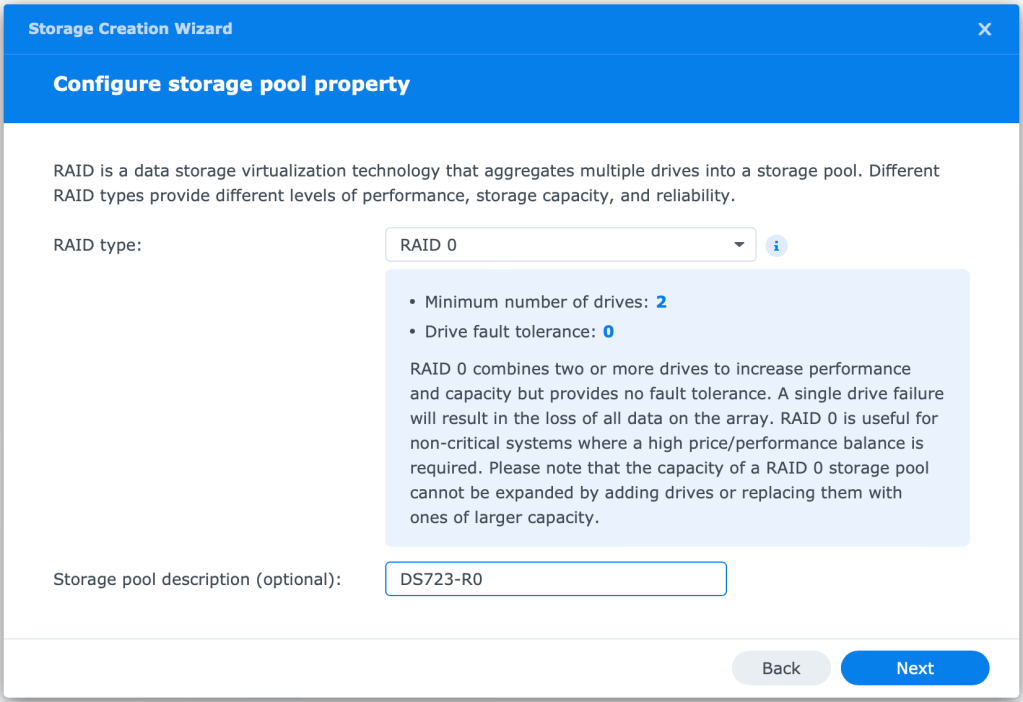The width and height of the screenshot is (1023, 702).
Task: Click the "RAID type:" label
Action: click(x=98, y=245)
